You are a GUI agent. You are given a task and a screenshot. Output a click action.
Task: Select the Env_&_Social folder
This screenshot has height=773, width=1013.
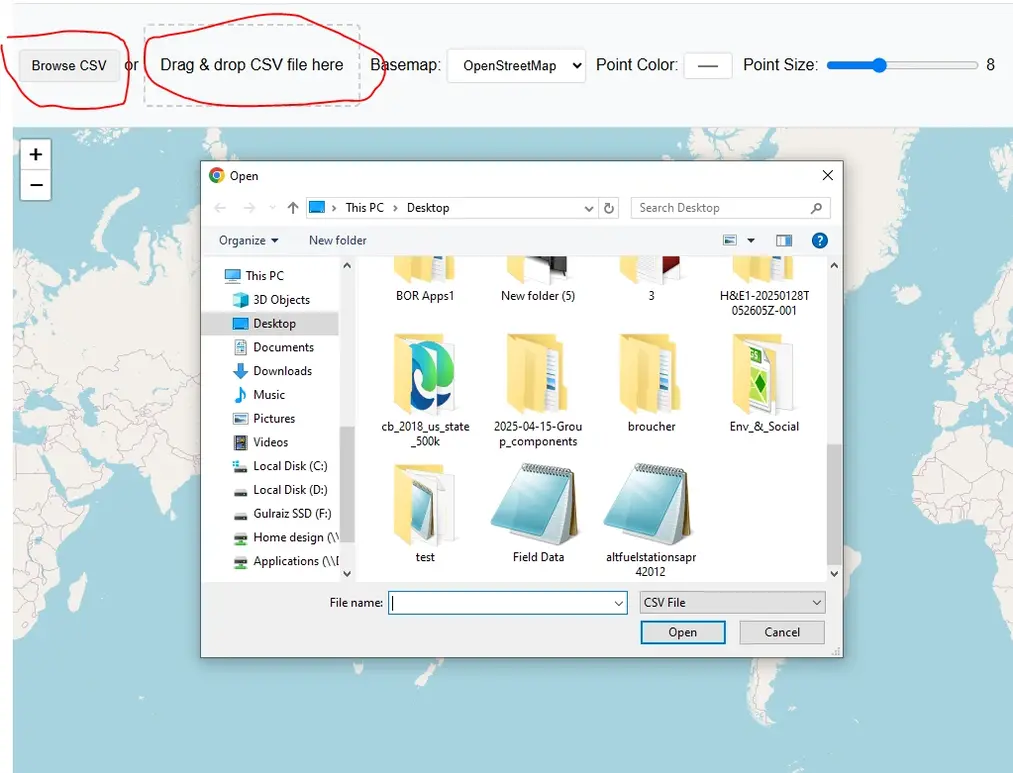764,384
